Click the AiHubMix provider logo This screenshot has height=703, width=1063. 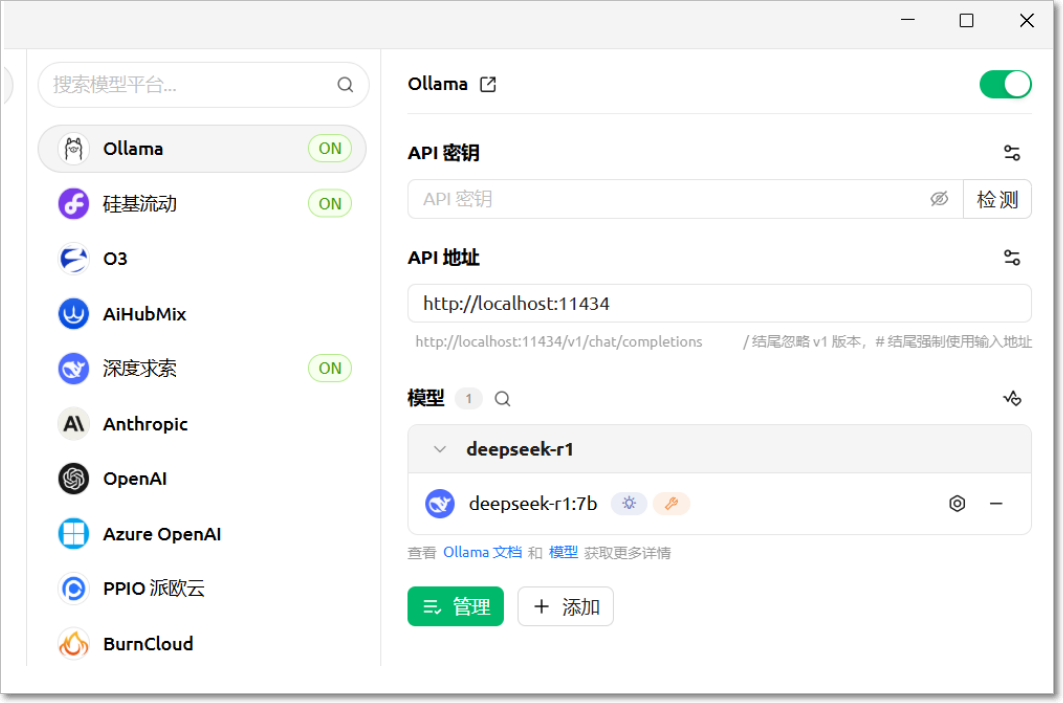pos(73,314)
